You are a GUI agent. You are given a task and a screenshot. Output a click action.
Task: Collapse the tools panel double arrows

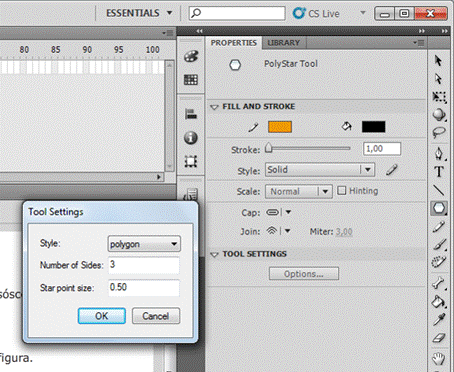444,31
